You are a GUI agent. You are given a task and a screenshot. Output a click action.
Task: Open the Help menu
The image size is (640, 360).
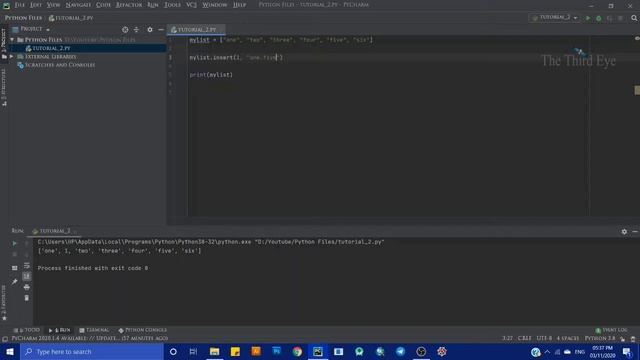[x=240, y=5]
